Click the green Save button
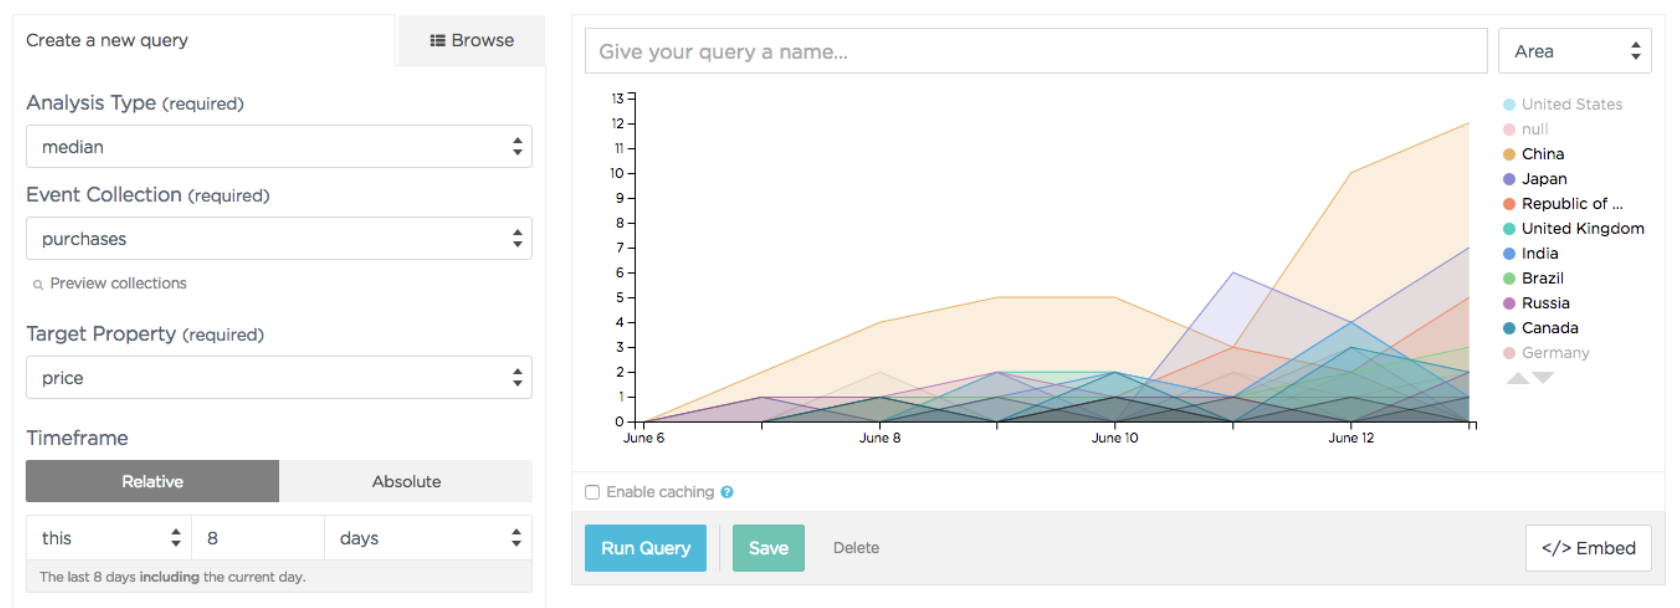This screenshot has width=1680, height=608. pyautogui.click(x=768, y=548)
